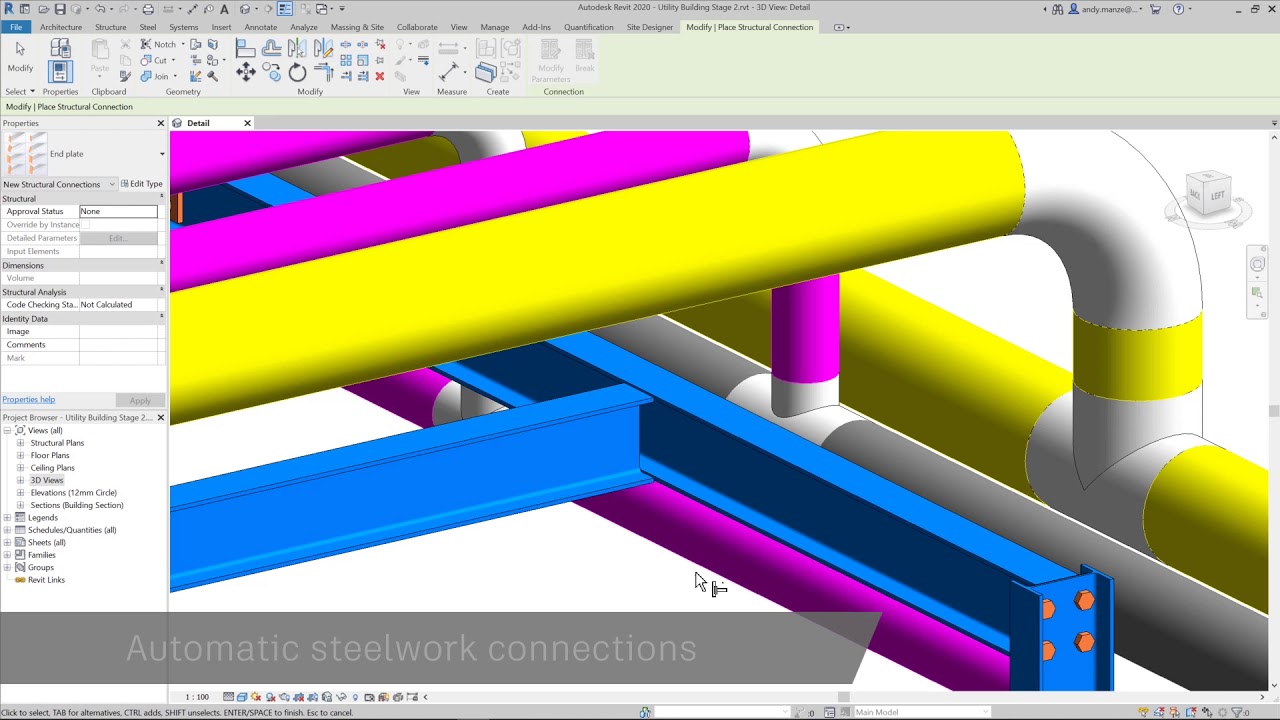This screenshot has width=1280, height=720.
Task: Expand the Structural Plans tree node
Action: tap(20, 442)
